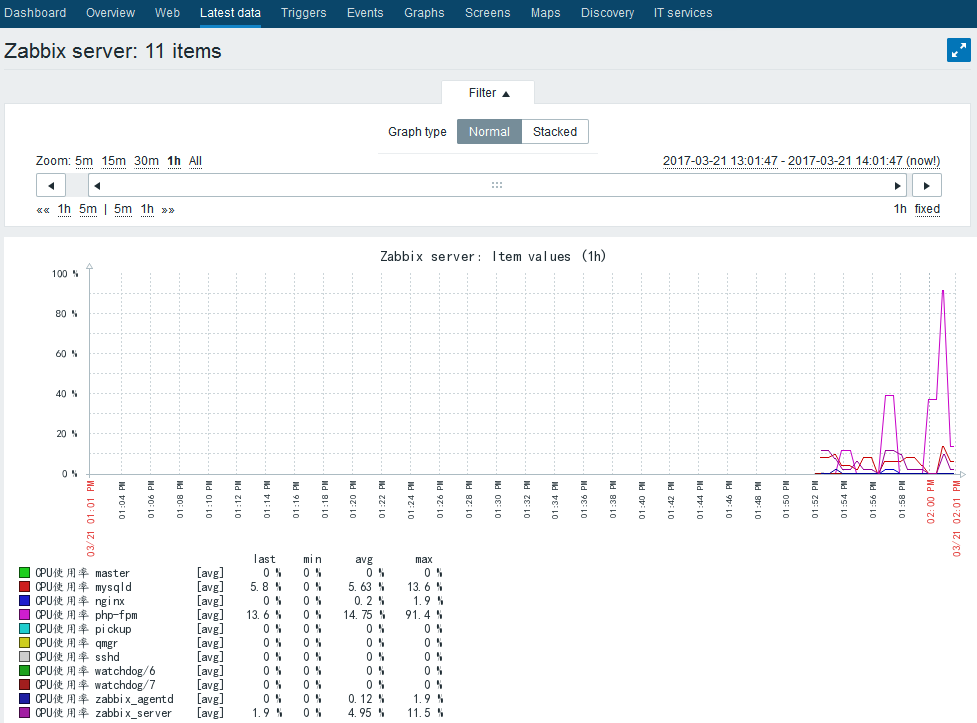
Task: Toggle fullscreen mode icon at top right
Action: 958,50
